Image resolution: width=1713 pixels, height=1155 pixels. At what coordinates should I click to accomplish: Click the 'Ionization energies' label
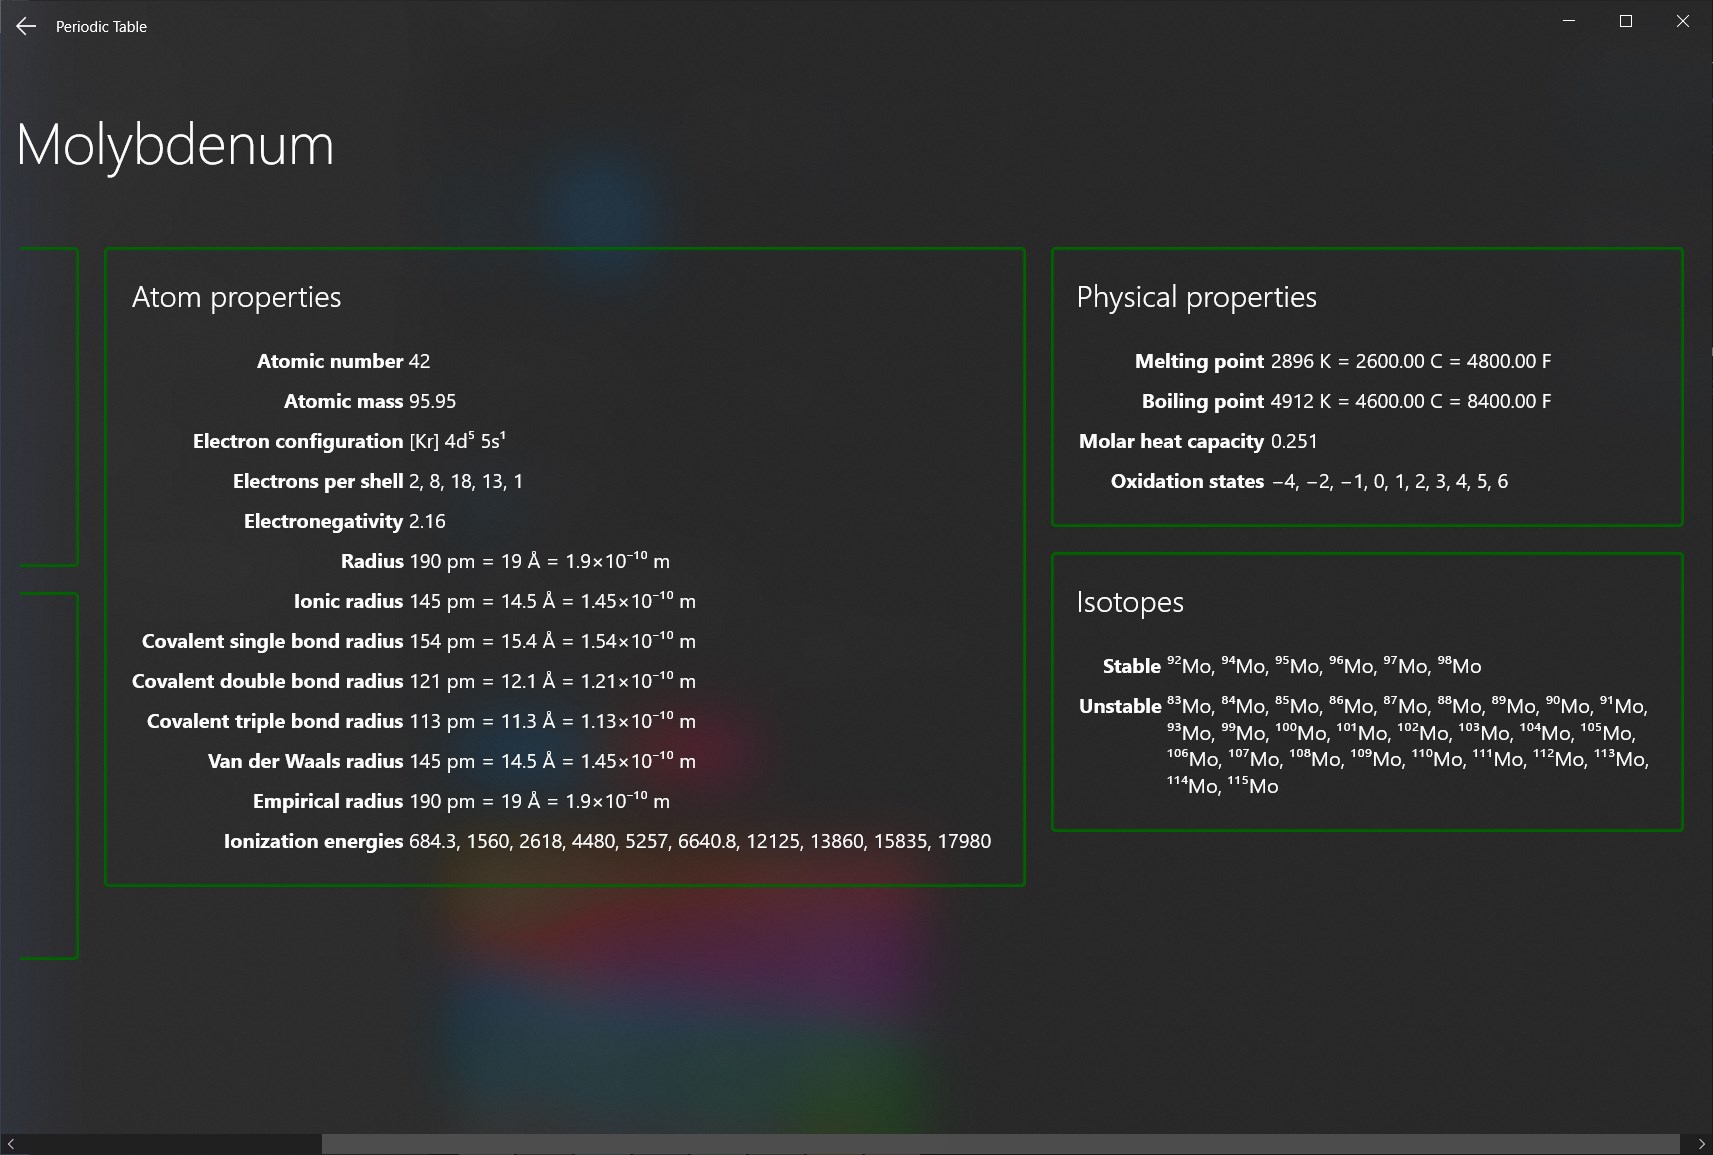point(314,841)
